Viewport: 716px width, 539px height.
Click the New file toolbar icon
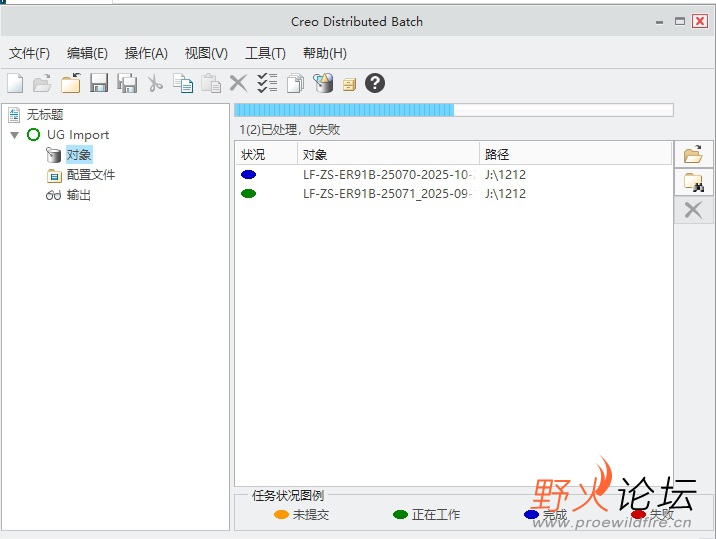tap(15, 84)
